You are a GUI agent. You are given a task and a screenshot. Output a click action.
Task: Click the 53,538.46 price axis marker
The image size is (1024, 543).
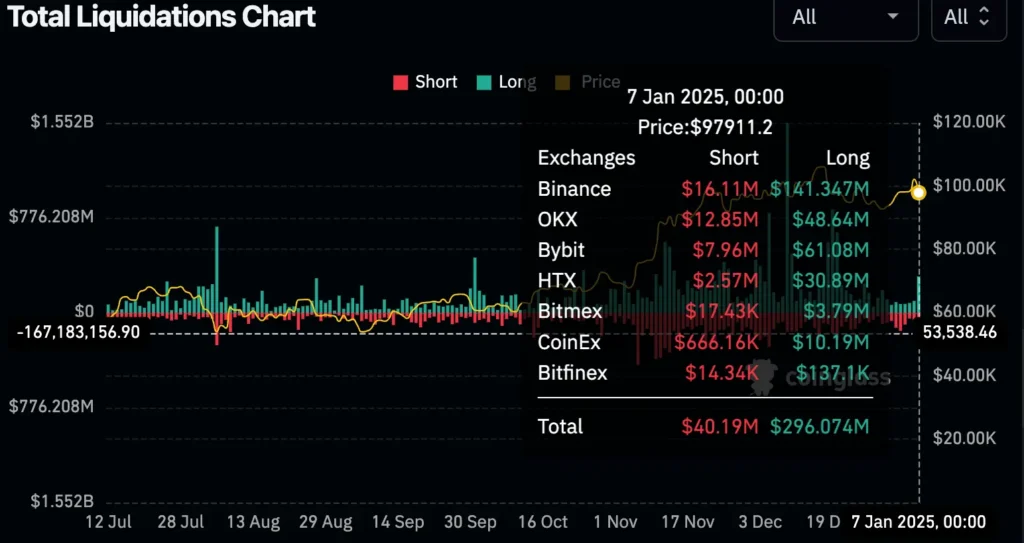coord(960,333)
